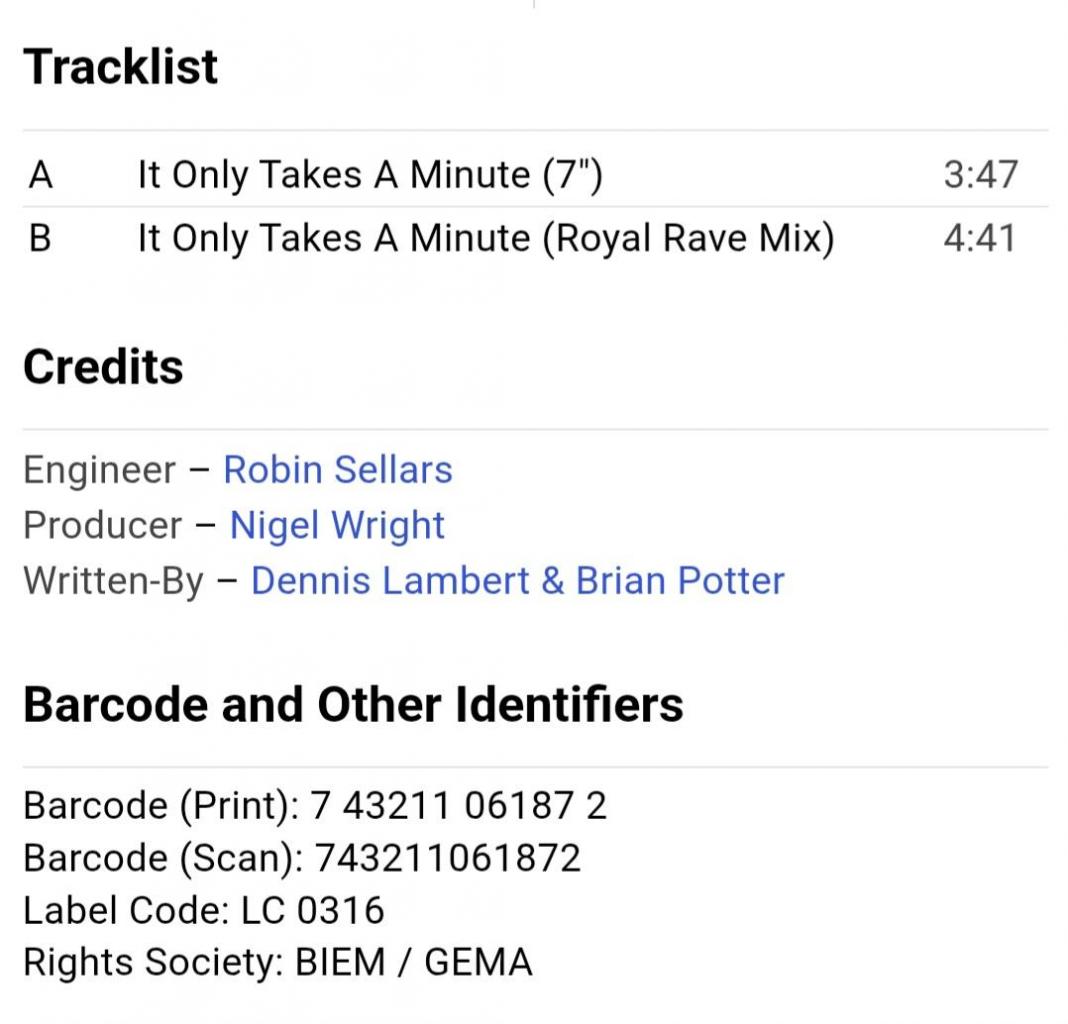The height and width of the screenshot is (1024, 1068).
Task: Click the Barcode (Scan) line
Action: pos(301,858)
